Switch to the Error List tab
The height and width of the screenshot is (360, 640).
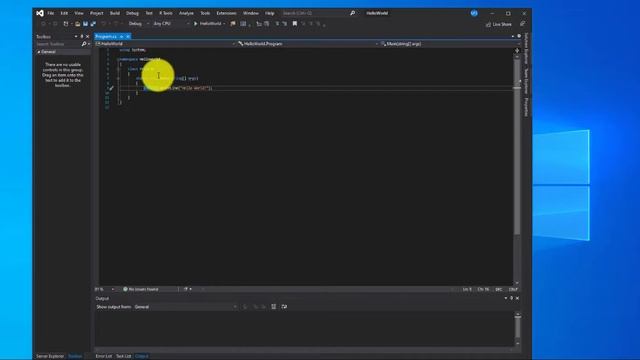(104, 356)
